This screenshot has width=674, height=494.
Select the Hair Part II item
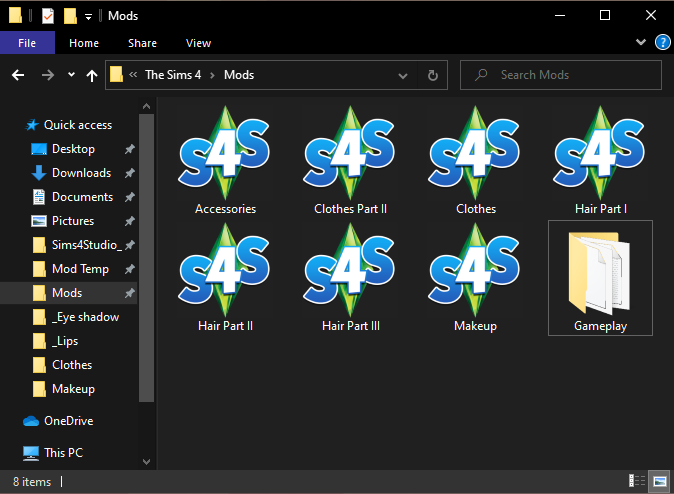225,278
